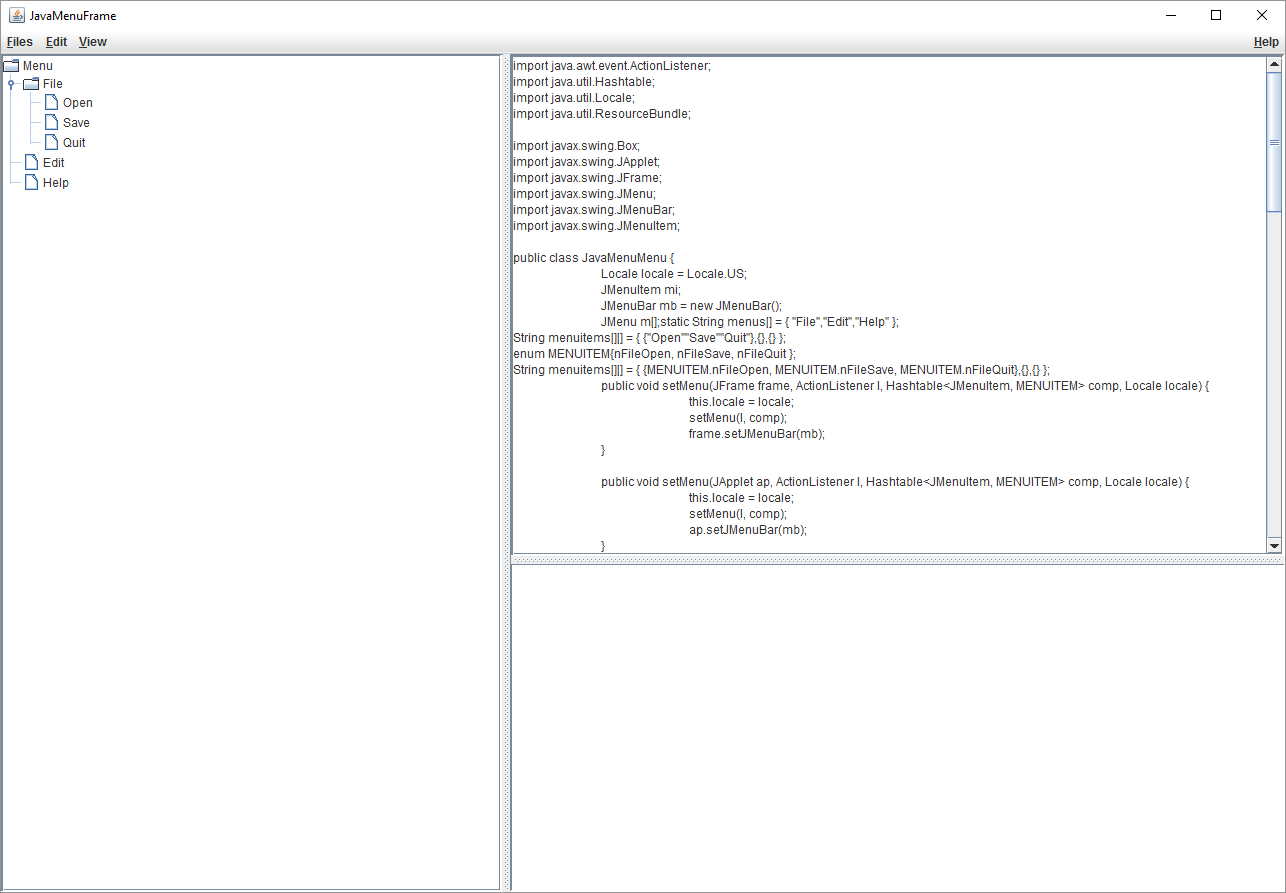Click the Save document icon

click(x=51, y=122)
